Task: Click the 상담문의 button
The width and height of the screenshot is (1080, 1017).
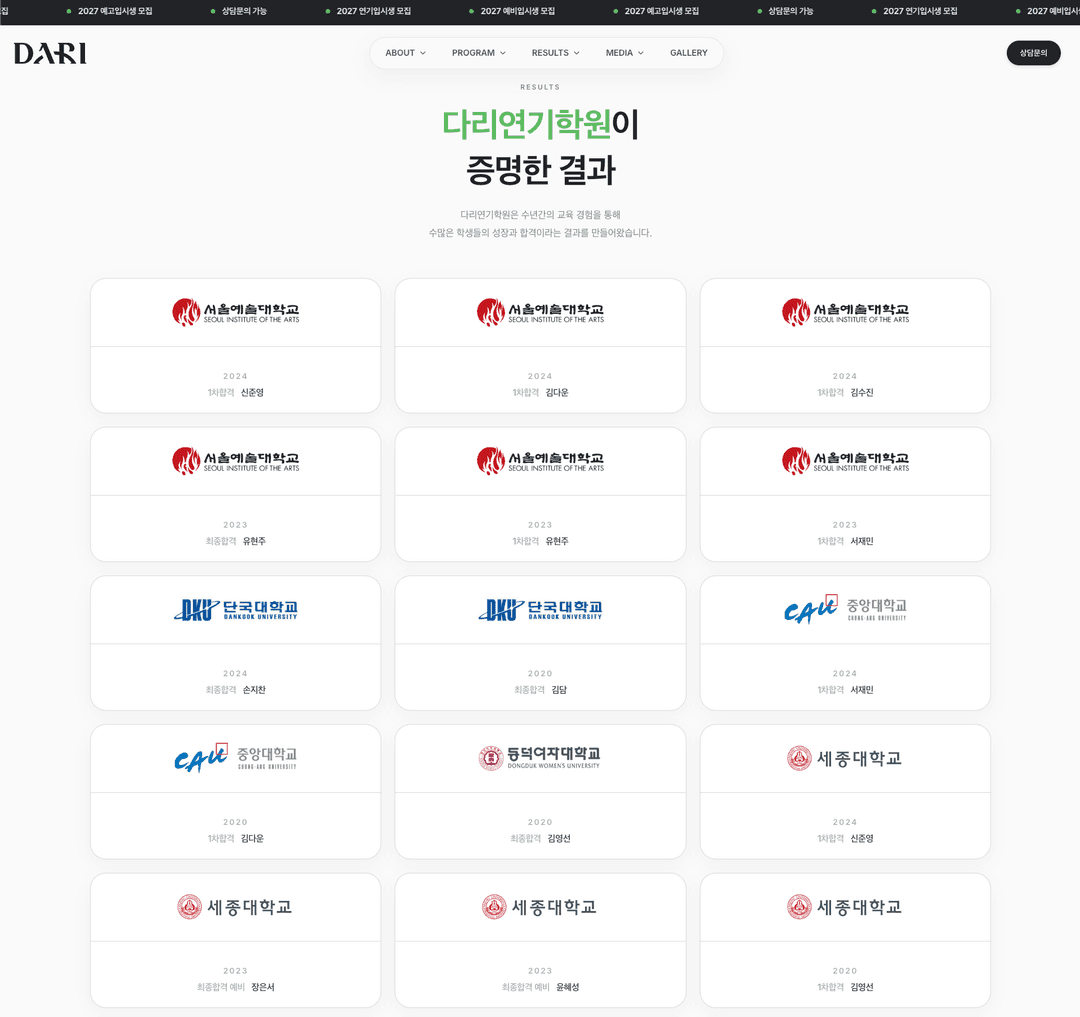Action: coord(1033,52)
